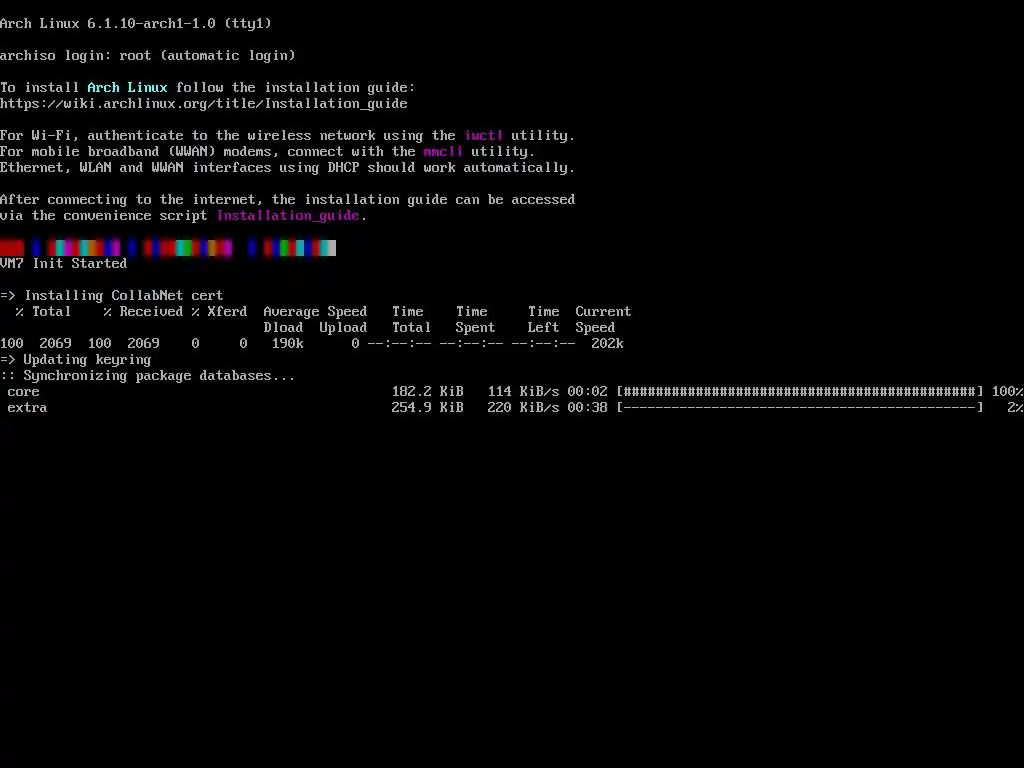Click the 'extra' repository name
Viewport: 1024px width, 768px height.
[x=27, y=408]
